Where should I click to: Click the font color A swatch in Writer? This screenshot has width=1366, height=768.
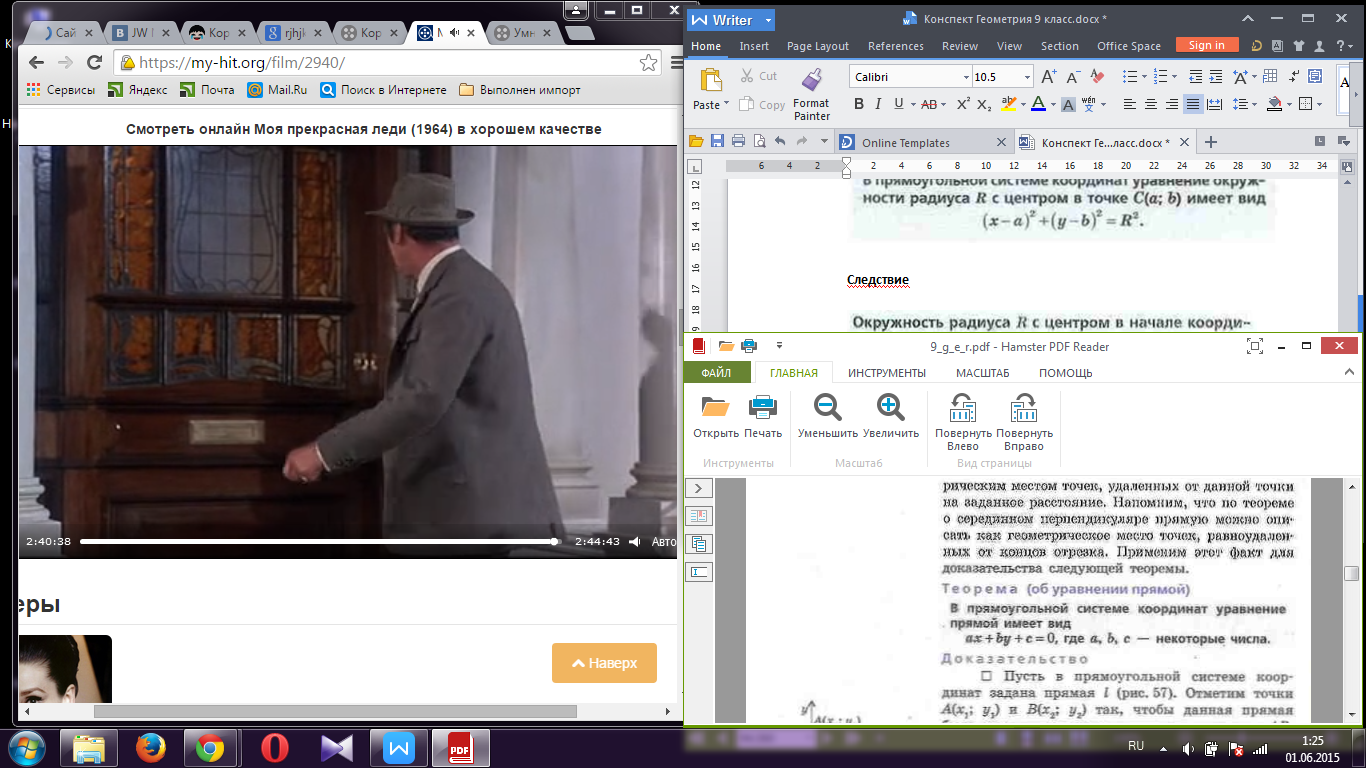coord(1037,104)
